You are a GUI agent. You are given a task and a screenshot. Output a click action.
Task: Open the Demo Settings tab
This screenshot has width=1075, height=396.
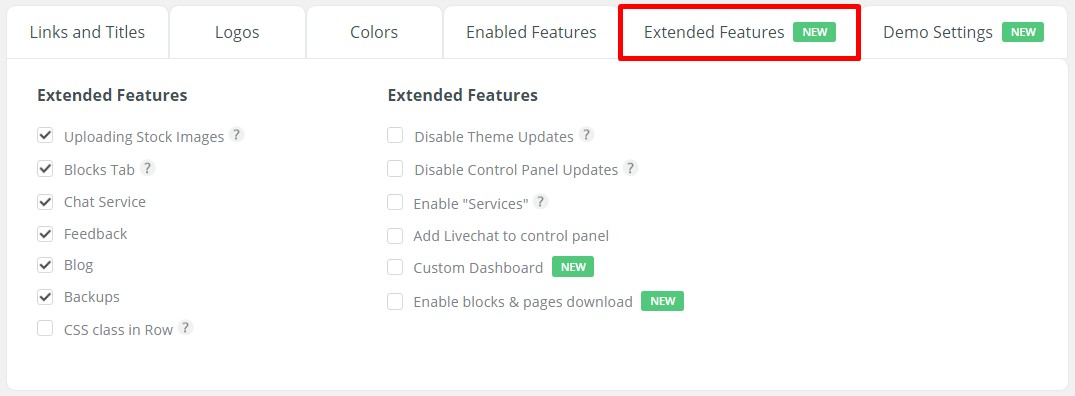click(963, 32)
